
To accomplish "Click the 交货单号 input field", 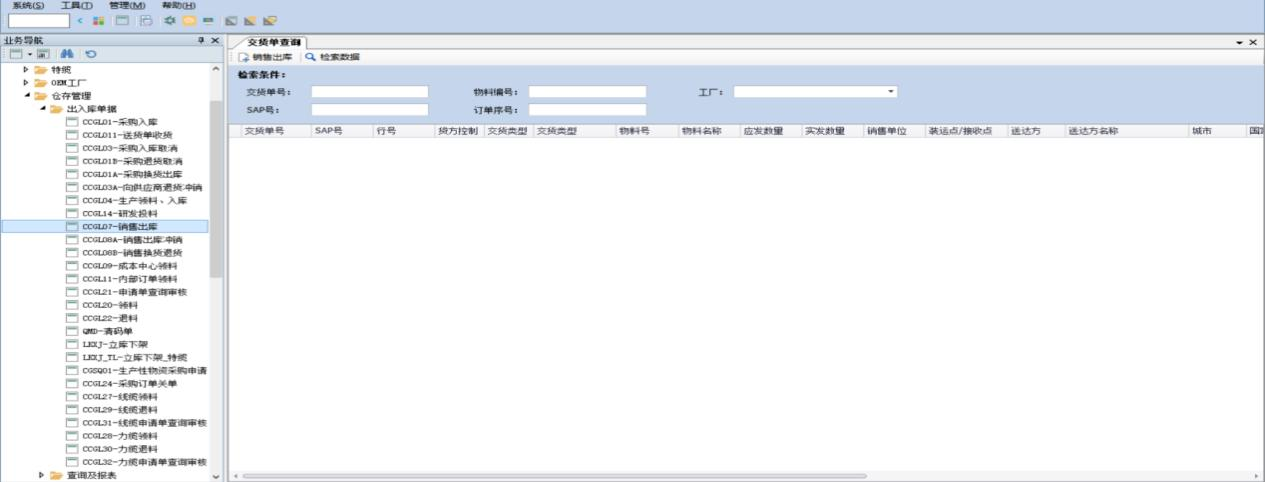I will 369,92.
